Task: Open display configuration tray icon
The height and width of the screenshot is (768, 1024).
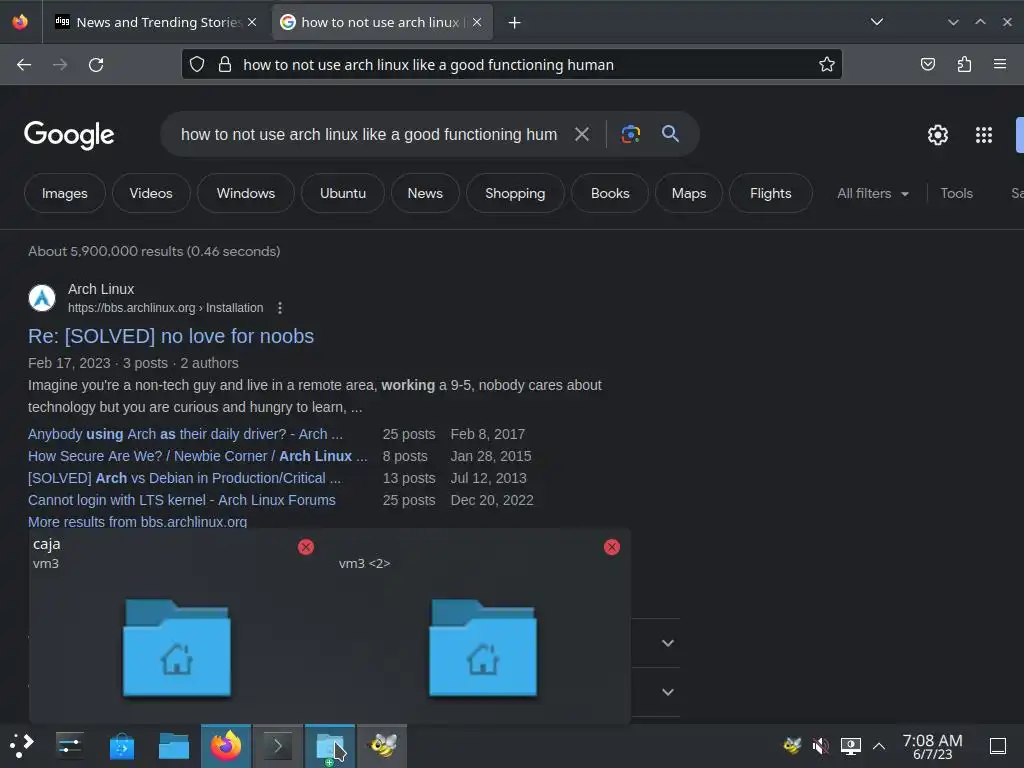Action: tap(850, 746)
